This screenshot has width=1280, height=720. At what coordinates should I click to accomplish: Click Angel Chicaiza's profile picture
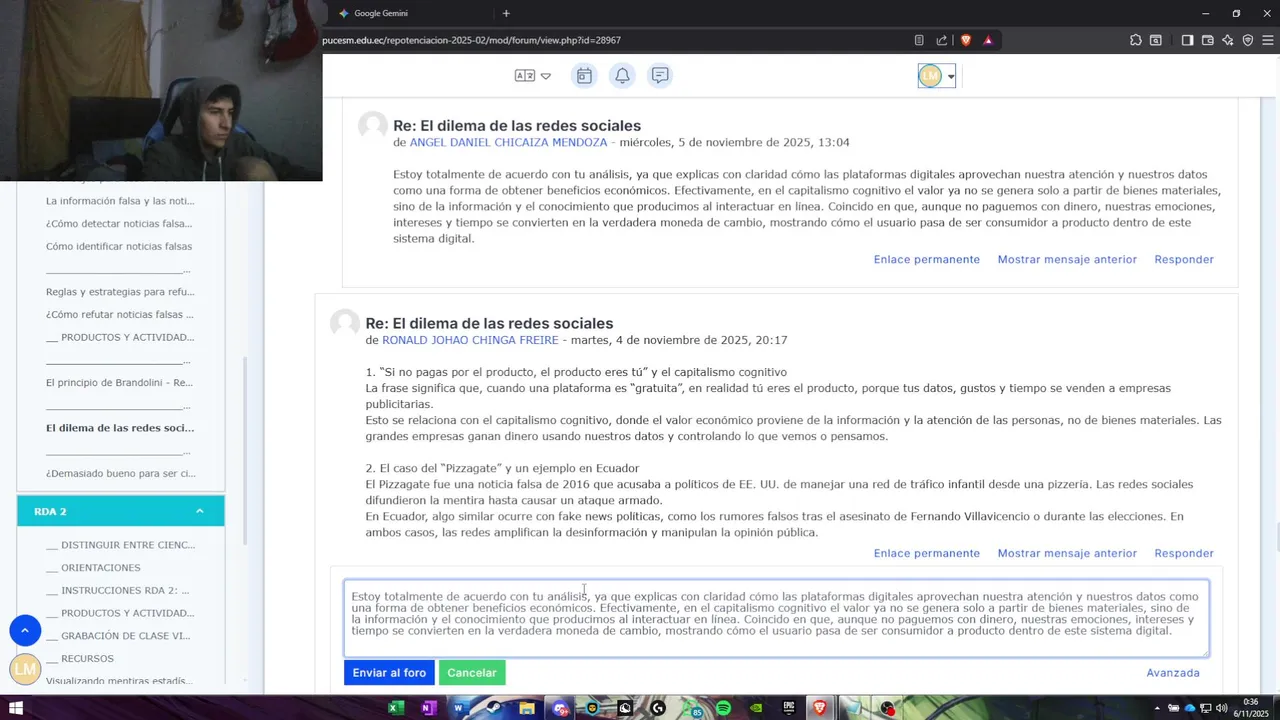[373, 126]
